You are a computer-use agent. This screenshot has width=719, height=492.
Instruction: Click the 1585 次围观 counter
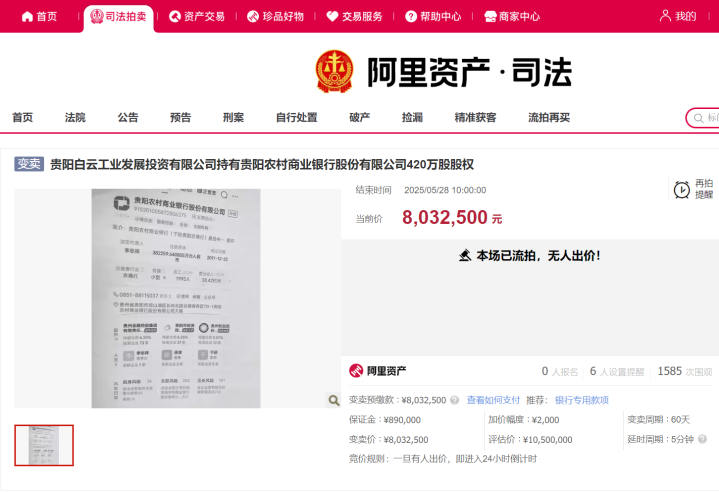point(685,371)
